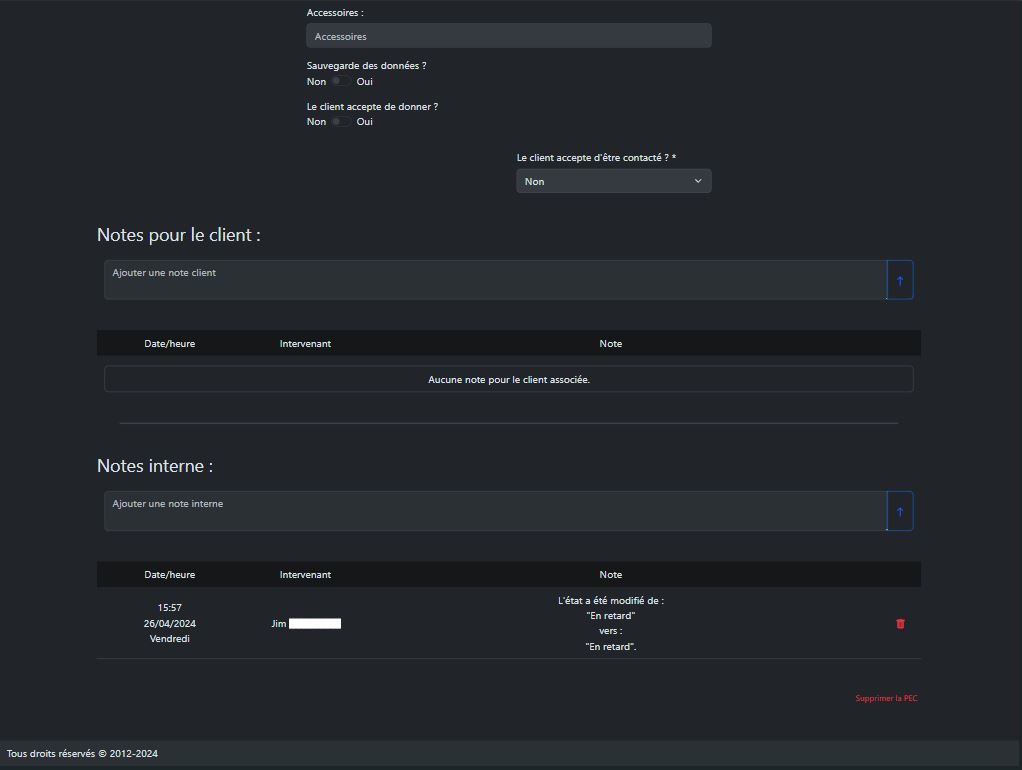
Task: Select the 'Aucune note pour le client associée' row
Action: pyautogui.click(x=508, y=379)
